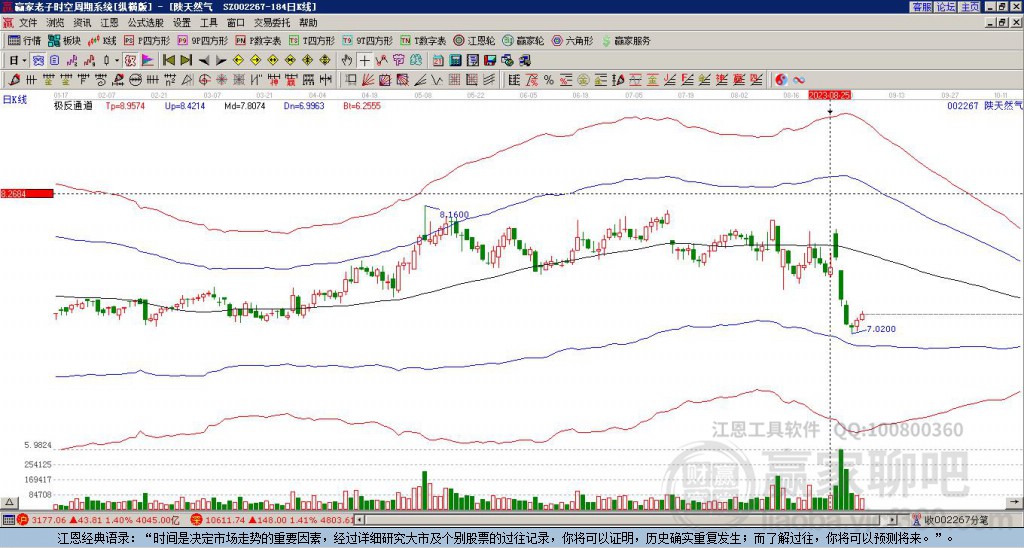Open the yin-yang taiji tool icon
This screenshot has width=1024, height=548.
coord(781,80)
